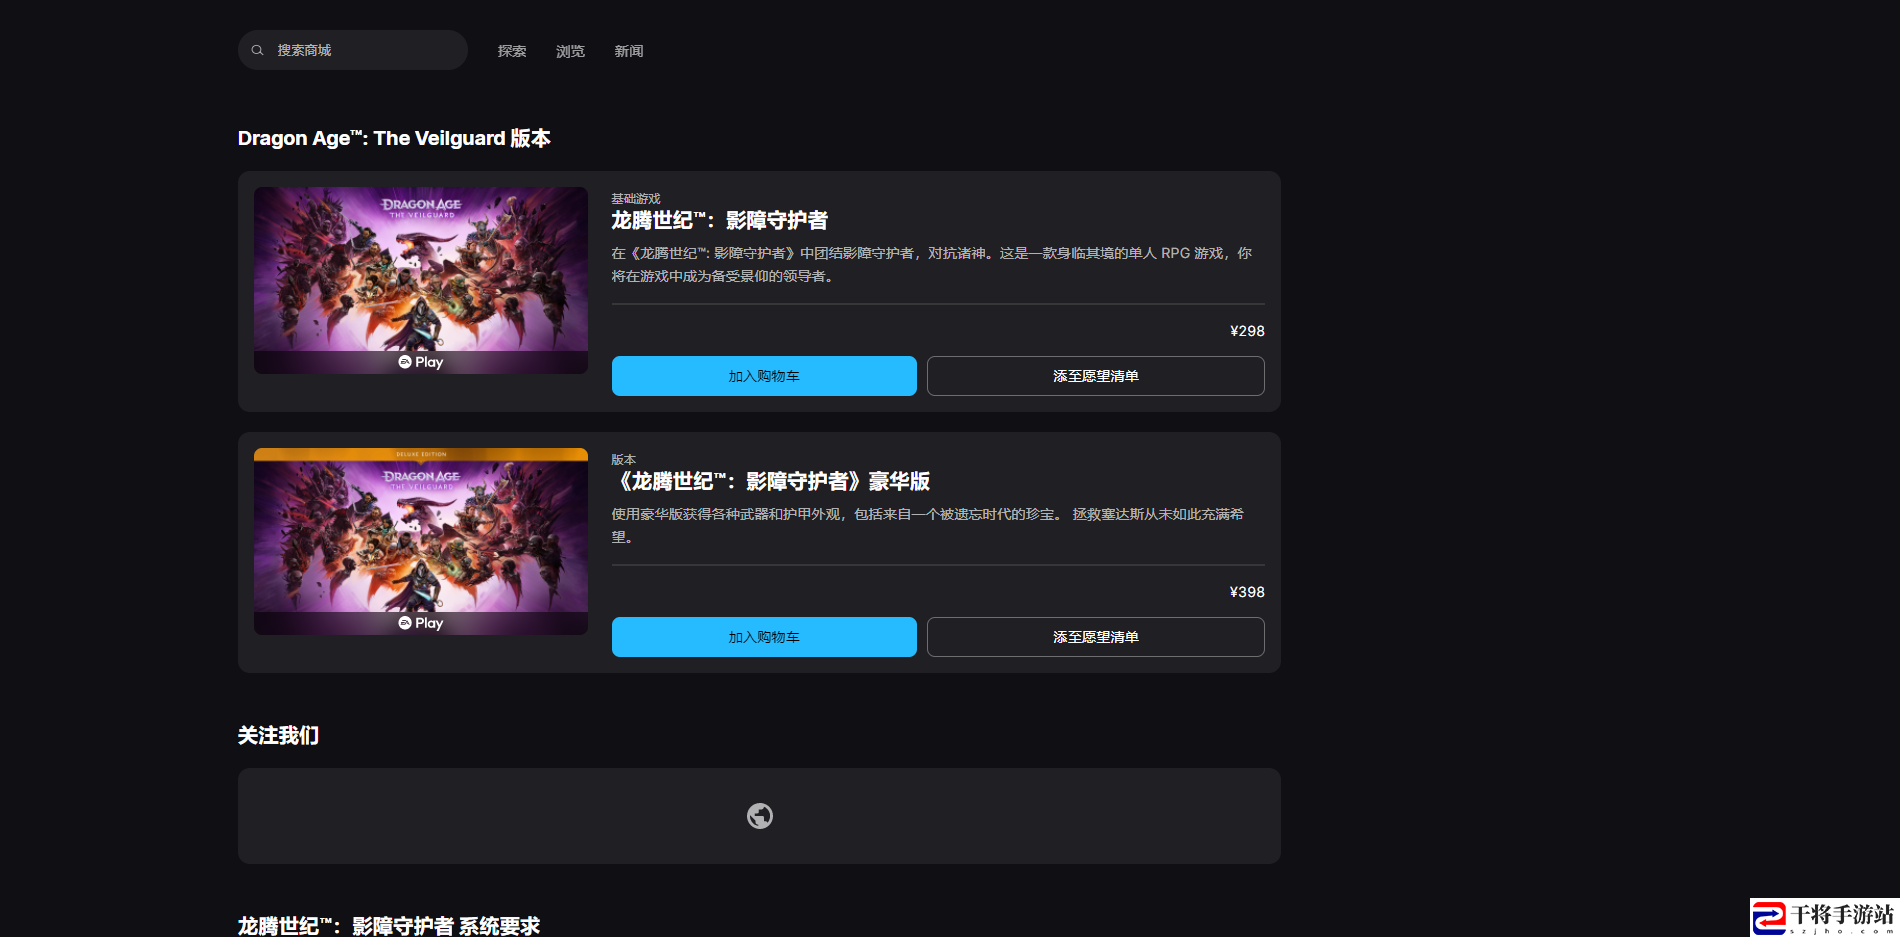Open the 《龙腾世纪™：影障守护者》豪华版 title
Viewport: 1900px width, 937px height.
pyautogui.click(x=771, y=481)
